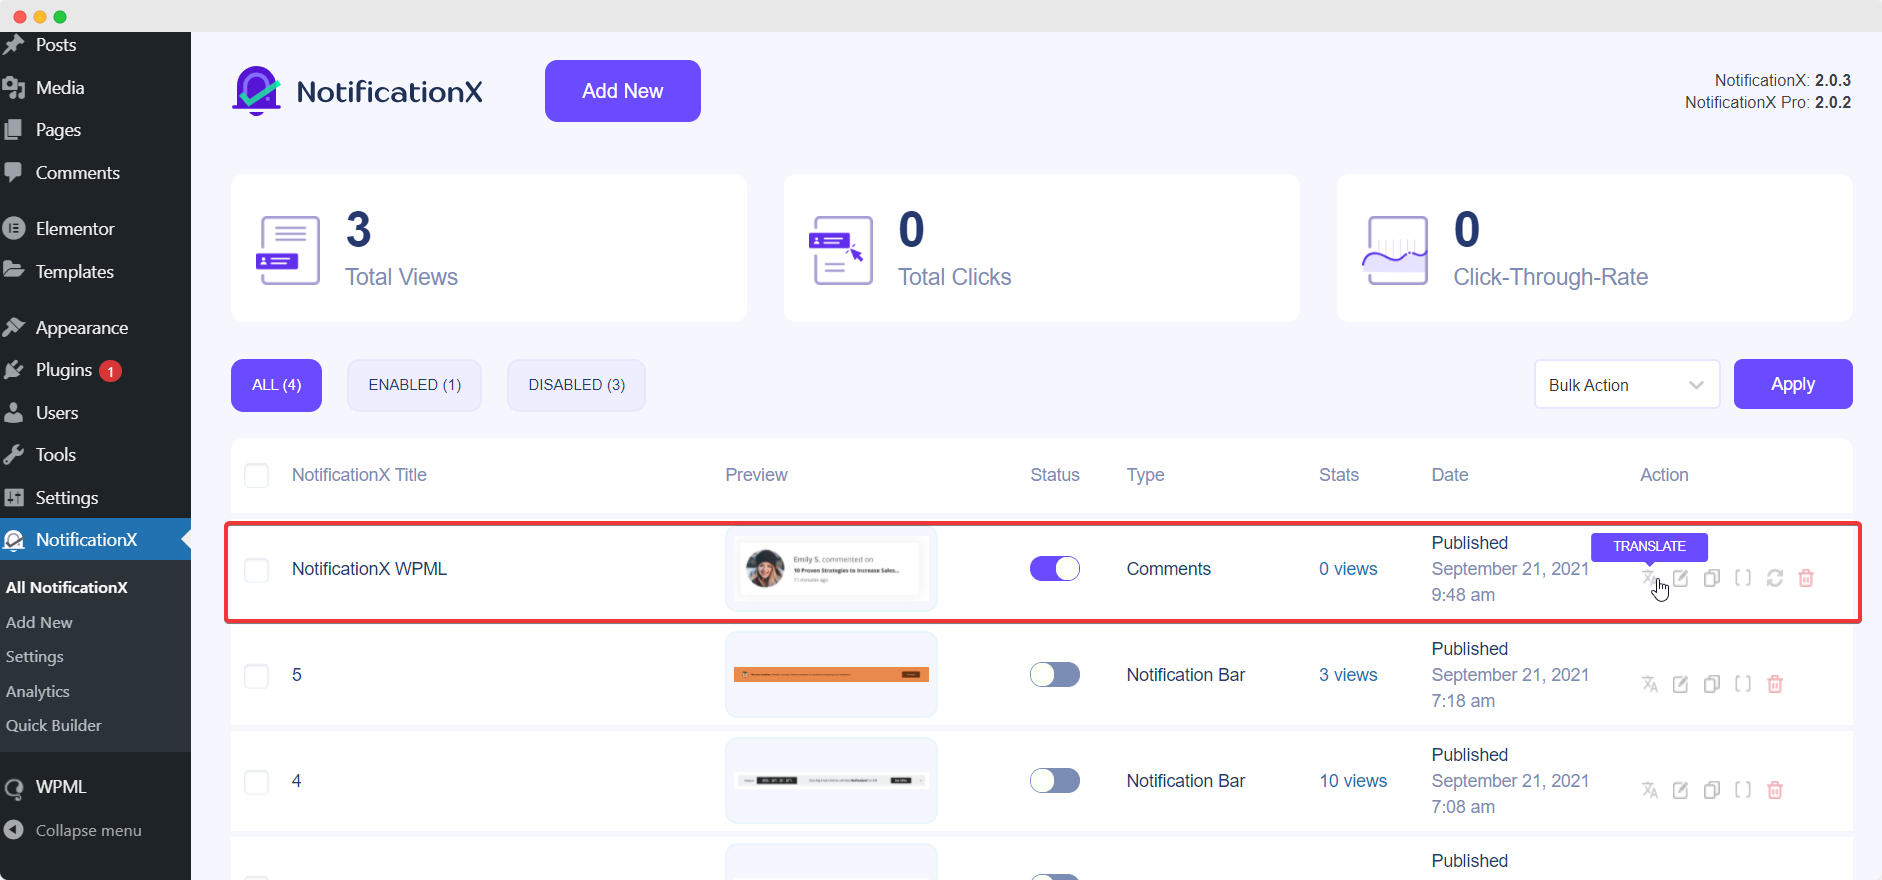
Task: Duplicate the NotificationX WPML notification
Action: tap(1712, 578)
